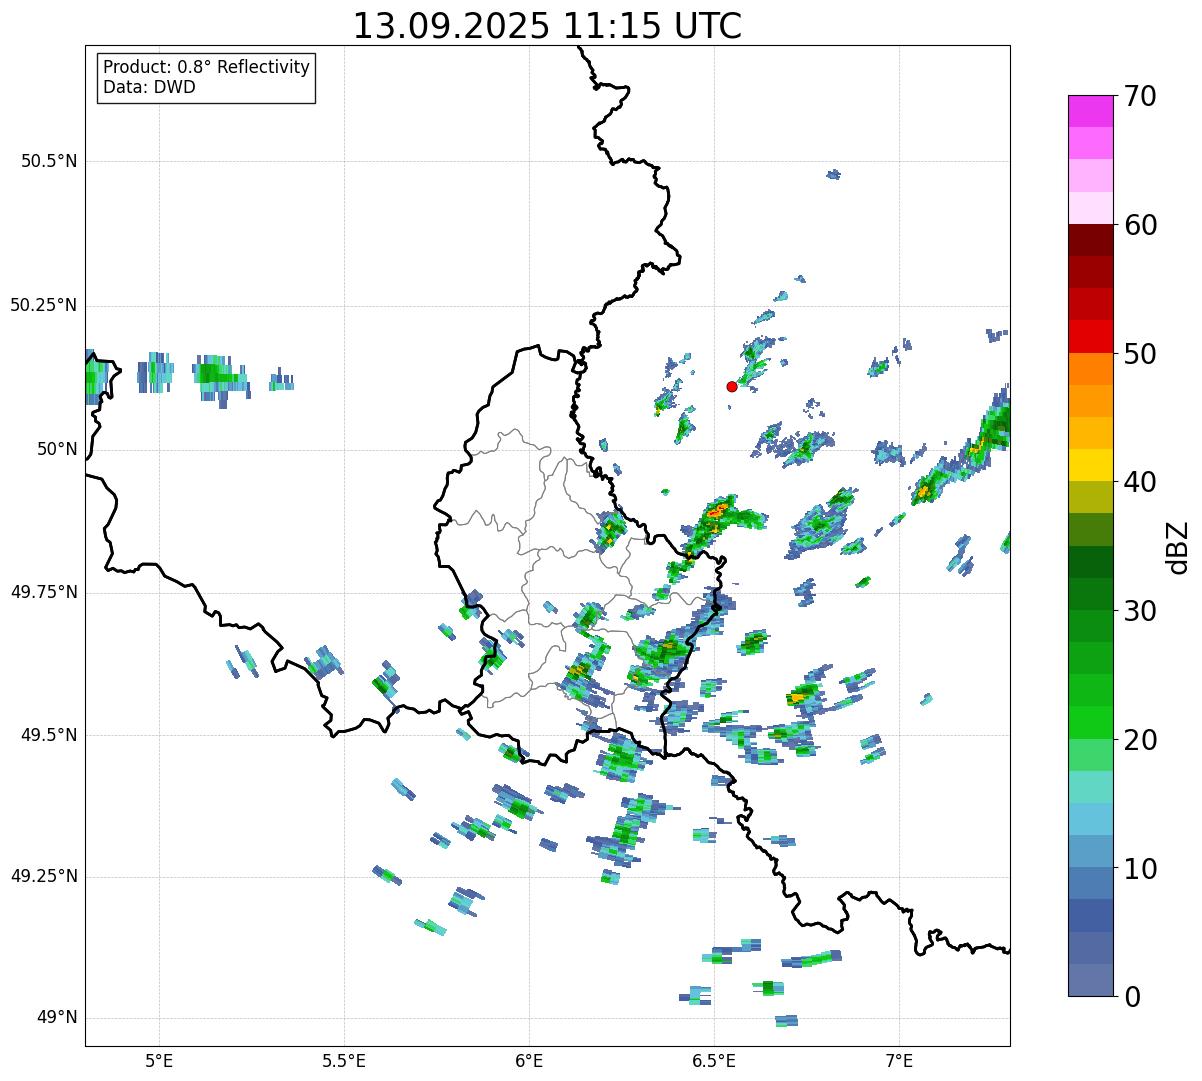1202x1081 pixels.
Task: Click the colorbar '10' tick label
Action: tap(1141, 868)
